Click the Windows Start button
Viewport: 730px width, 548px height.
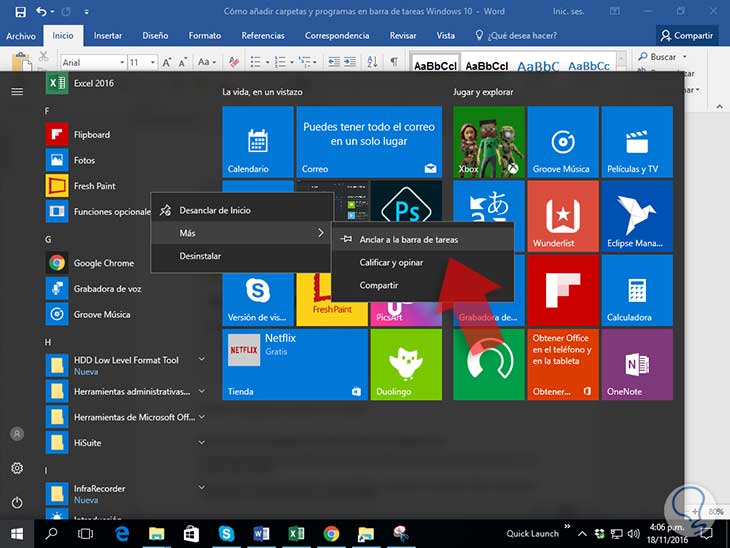pos(17,534)
